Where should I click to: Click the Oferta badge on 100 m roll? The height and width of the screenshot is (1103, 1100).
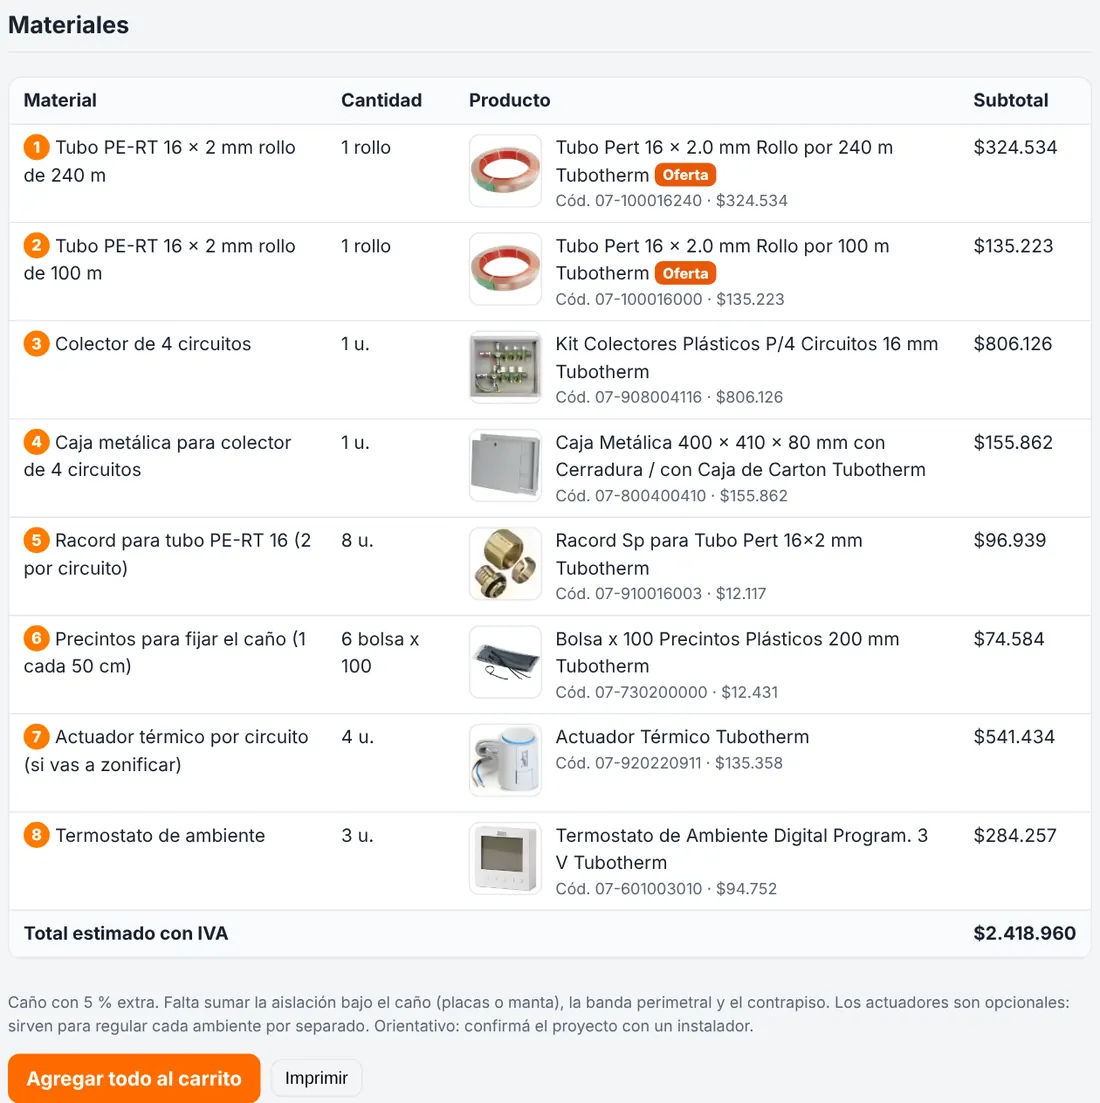click(x=685, y=273)
